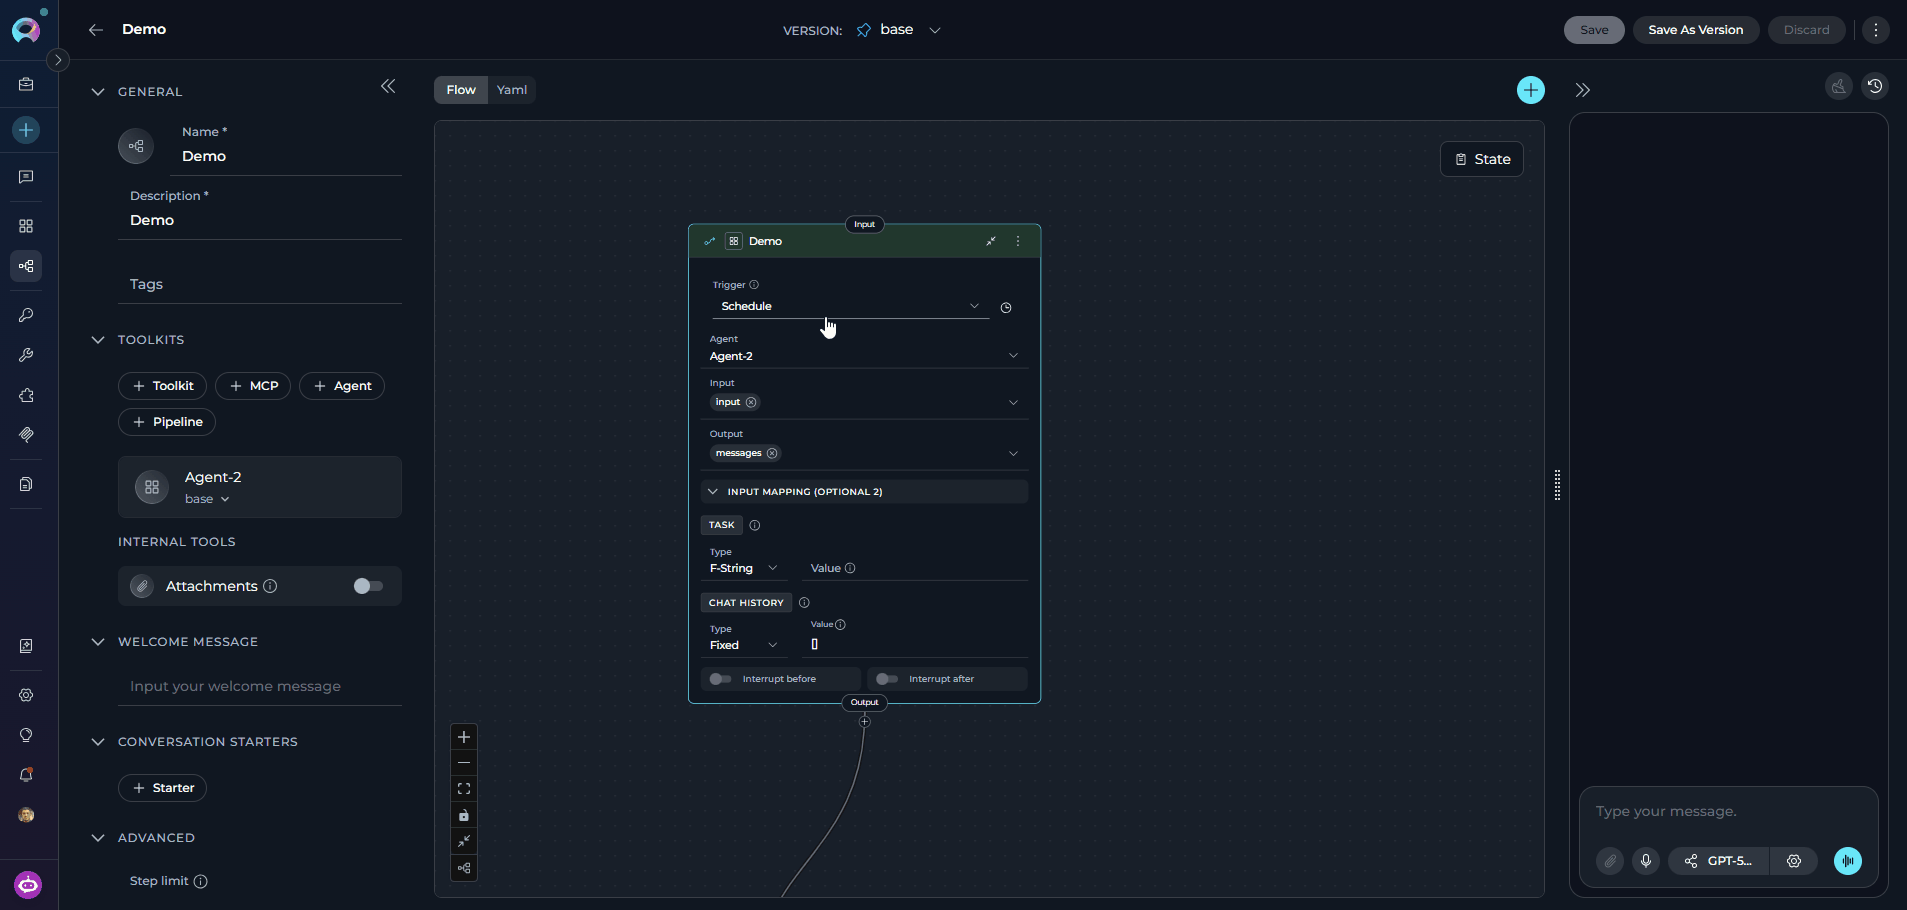Click the Type your message chat field

[1728, 812]
